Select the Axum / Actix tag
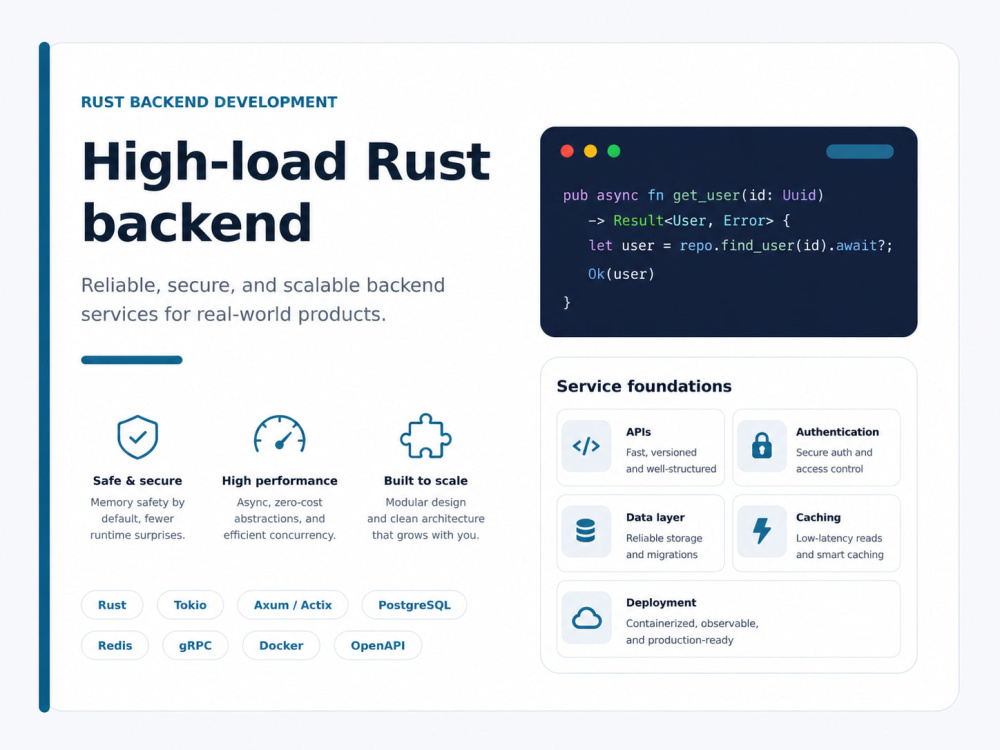Viewport: 1000px width, 750px height. pos(293,605)
